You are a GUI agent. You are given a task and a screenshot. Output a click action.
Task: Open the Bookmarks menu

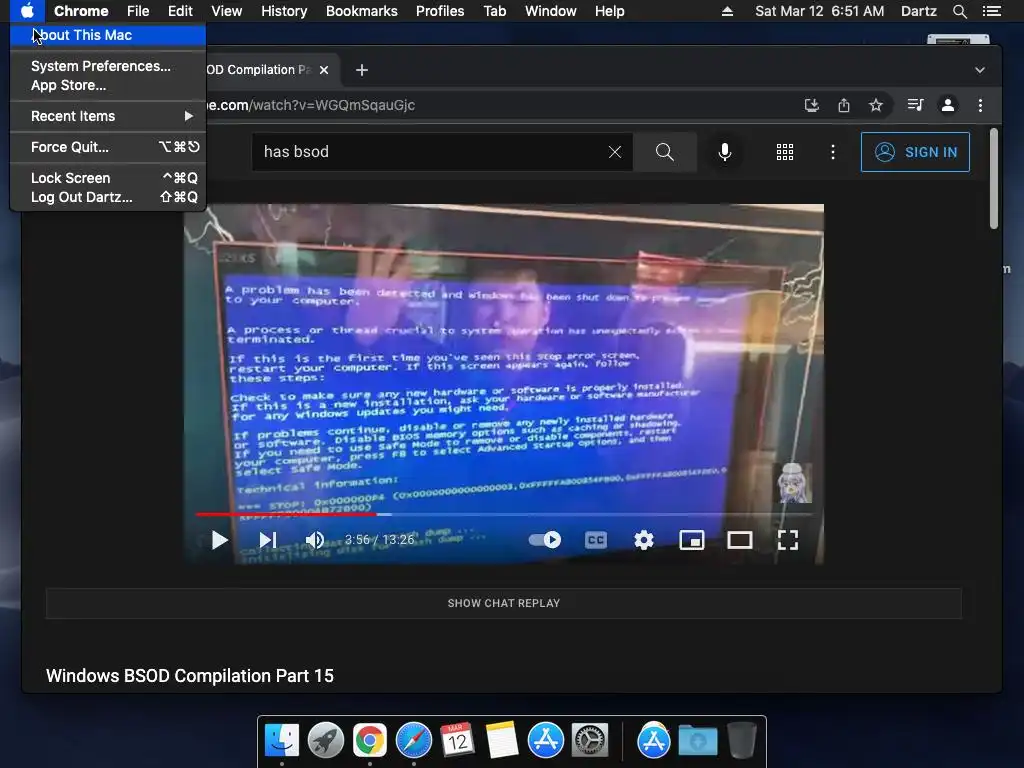click(x=362, y=11)
